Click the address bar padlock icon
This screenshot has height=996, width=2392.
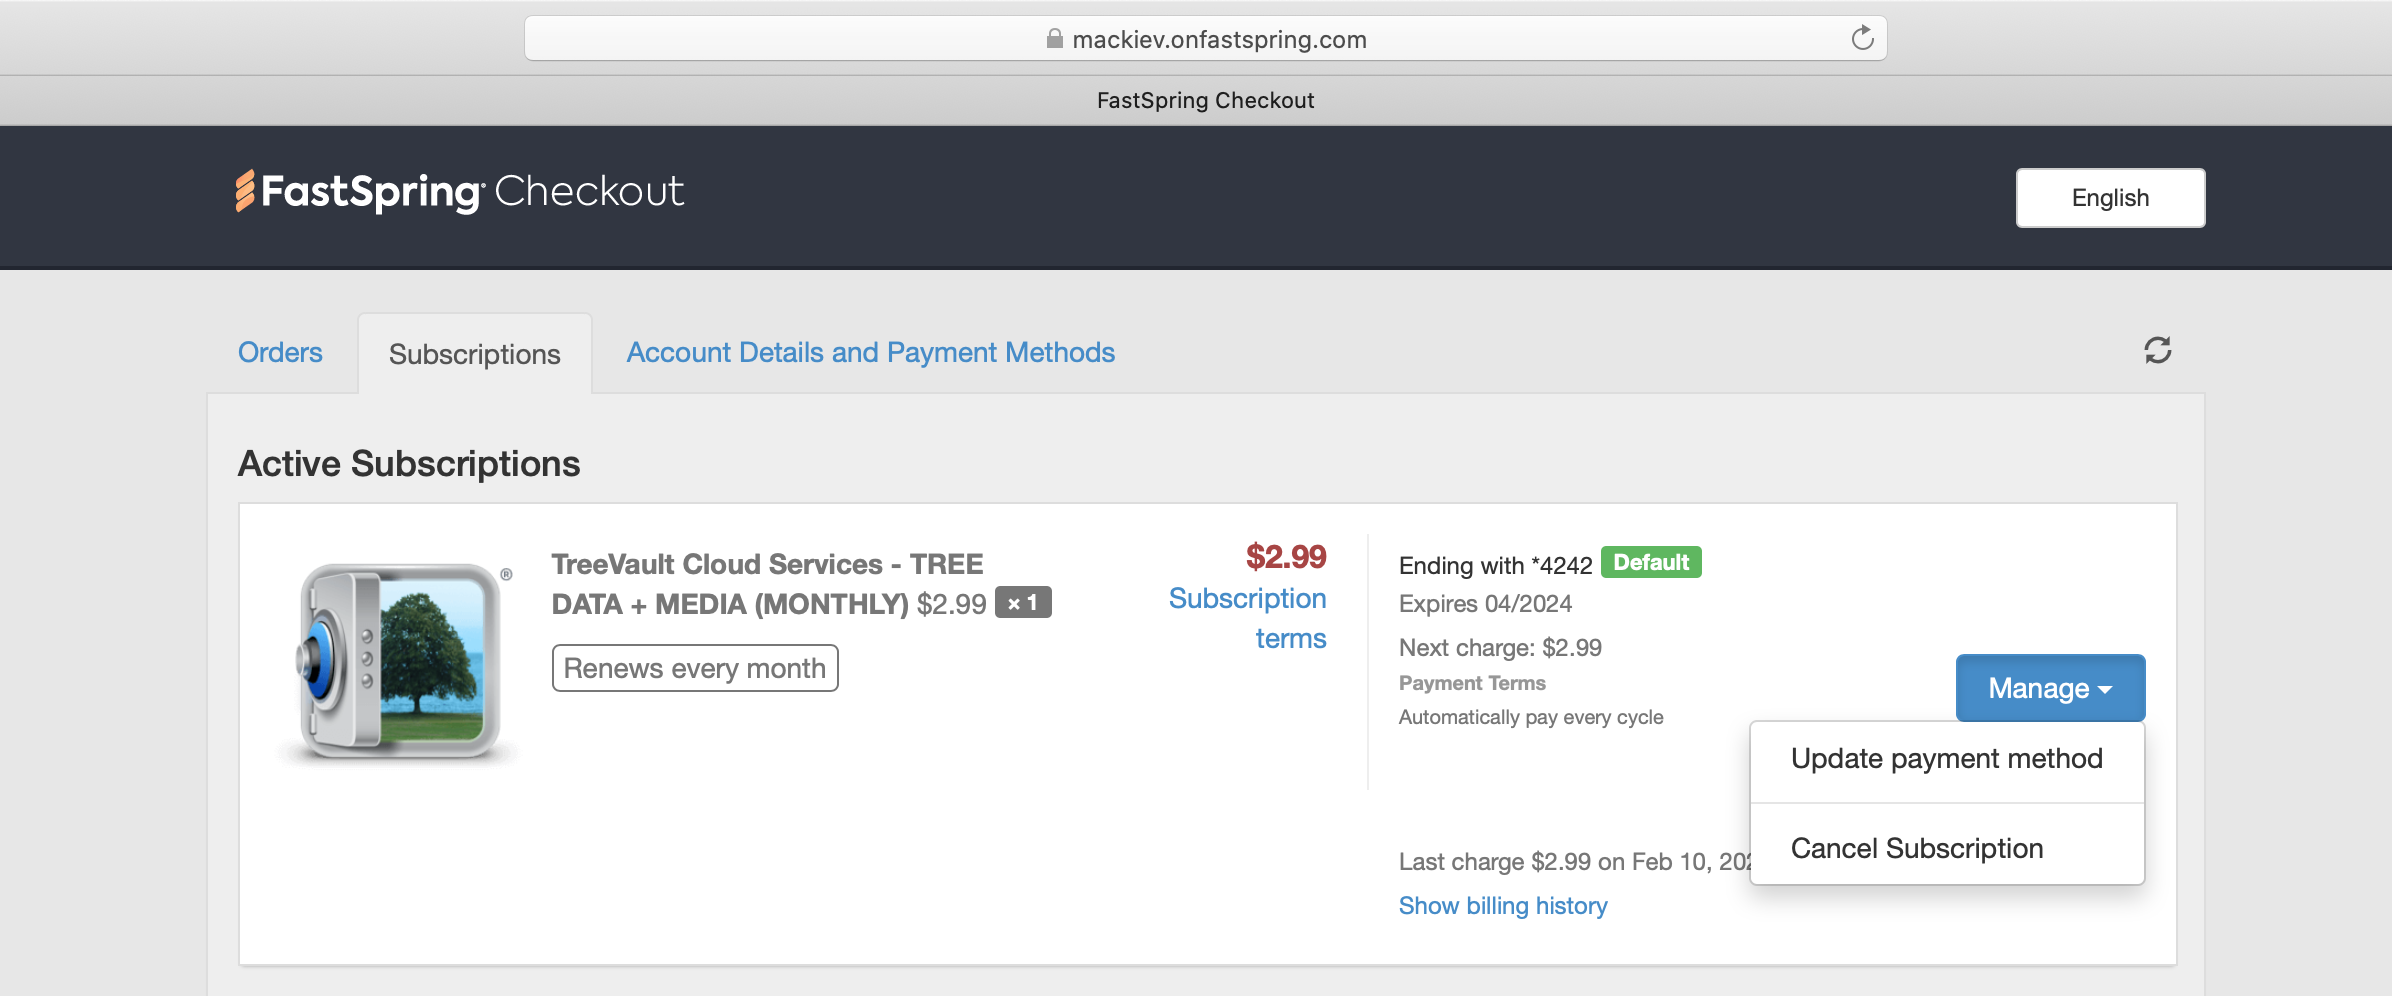pyautogui.click(x=1054, y=39)
